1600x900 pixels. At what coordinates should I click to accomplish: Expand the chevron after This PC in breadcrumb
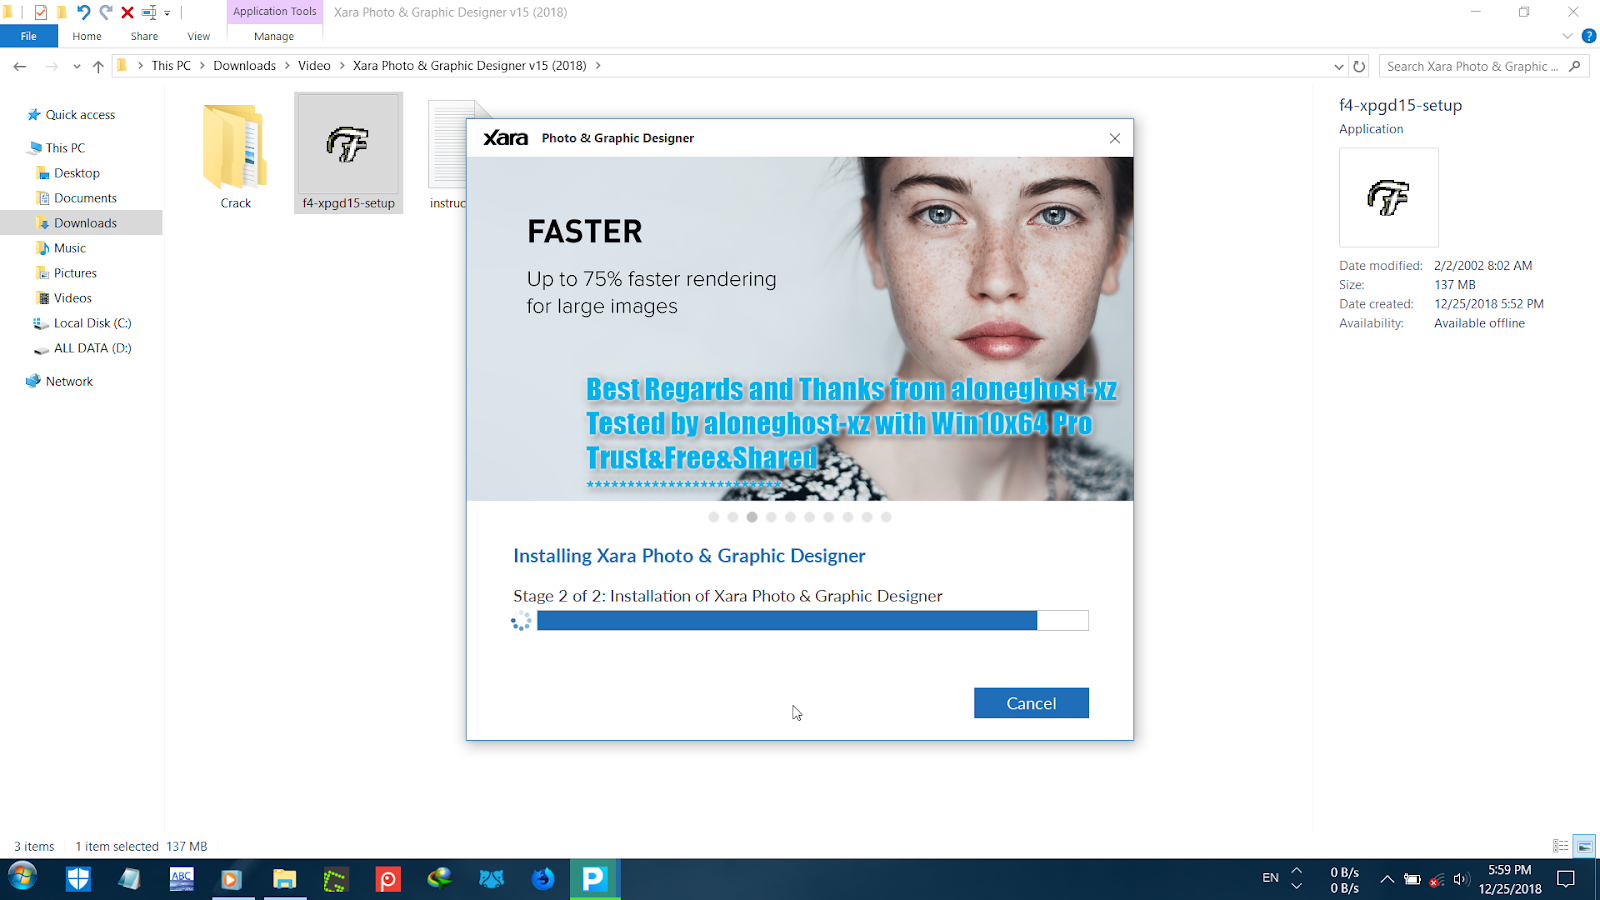coord(202,66)
